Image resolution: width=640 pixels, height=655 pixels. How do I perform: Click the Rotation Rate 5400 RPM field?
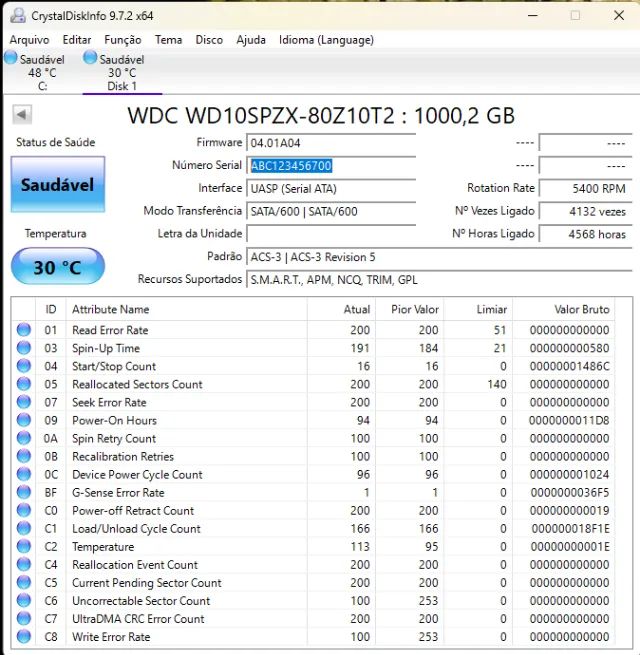[x=585, y=188]
